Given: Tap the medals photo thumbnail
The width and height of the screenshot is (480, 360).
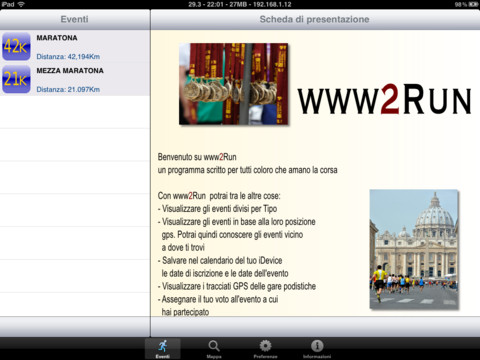Looking at the screenshot, I should pyautogui.click(x=233, y=84).
